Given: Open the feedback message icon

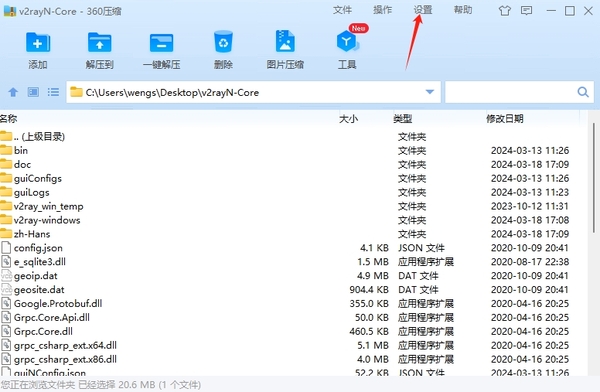Looking at the screenshot, I should [x=527, y=11].
